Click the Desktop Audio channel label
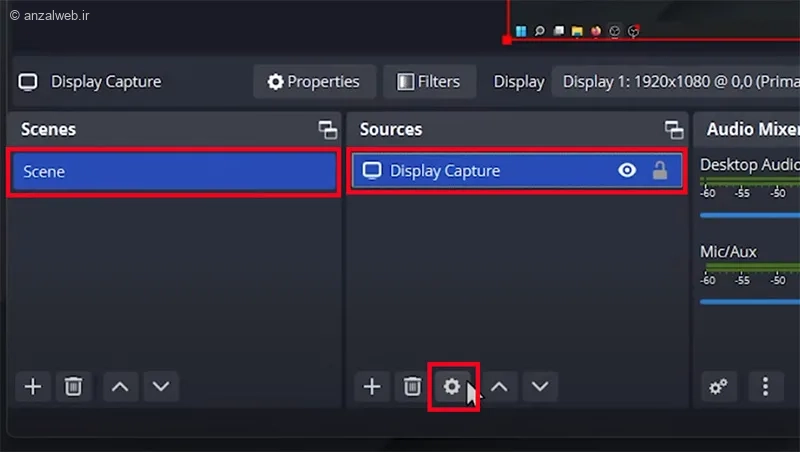The height and width of the screenshot is (452, 800). [749, 164]
